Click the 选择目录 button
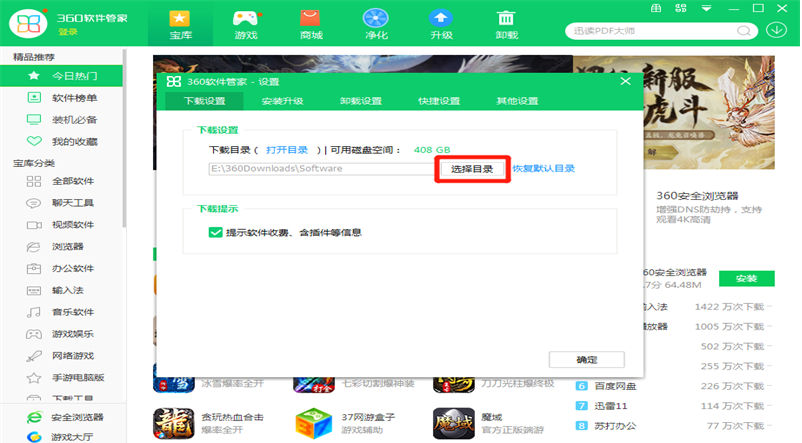 (472, 169)
